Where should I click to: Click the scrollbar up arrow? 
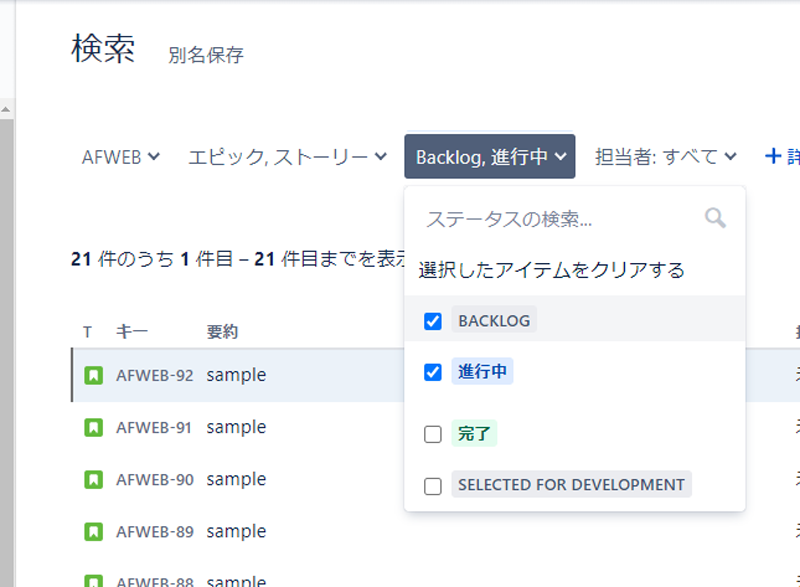pos(6,109)
